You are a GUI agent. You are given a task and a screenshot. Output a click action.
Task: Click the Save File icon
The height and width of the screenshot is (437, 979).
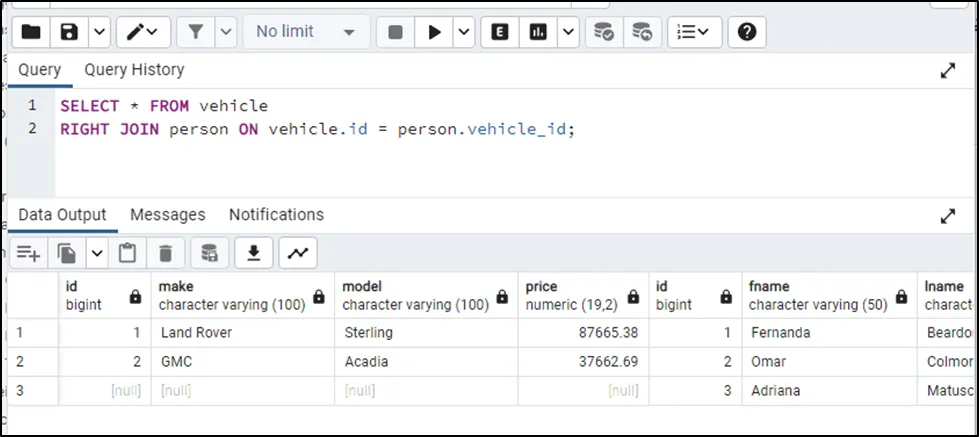[69, 32]
